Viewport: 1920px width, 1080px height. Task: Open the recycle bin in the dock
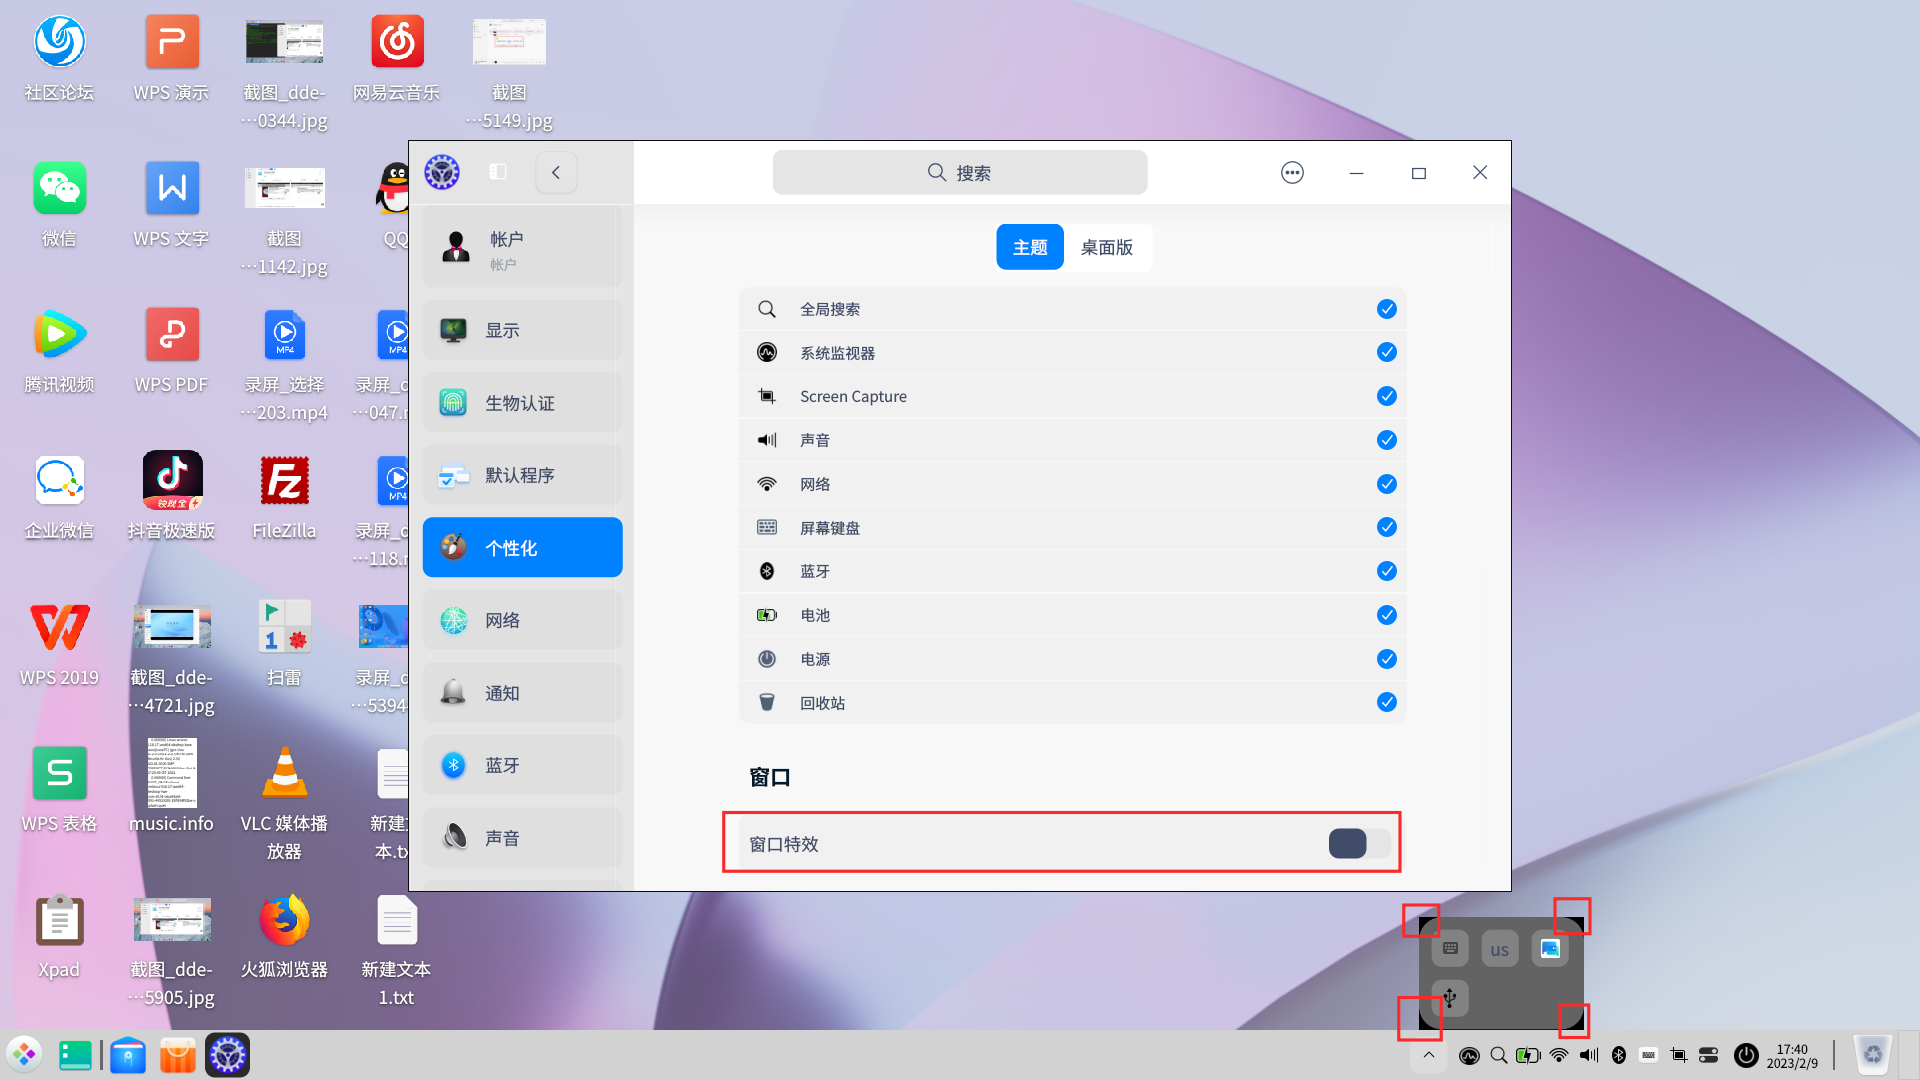point(1873,1055)
